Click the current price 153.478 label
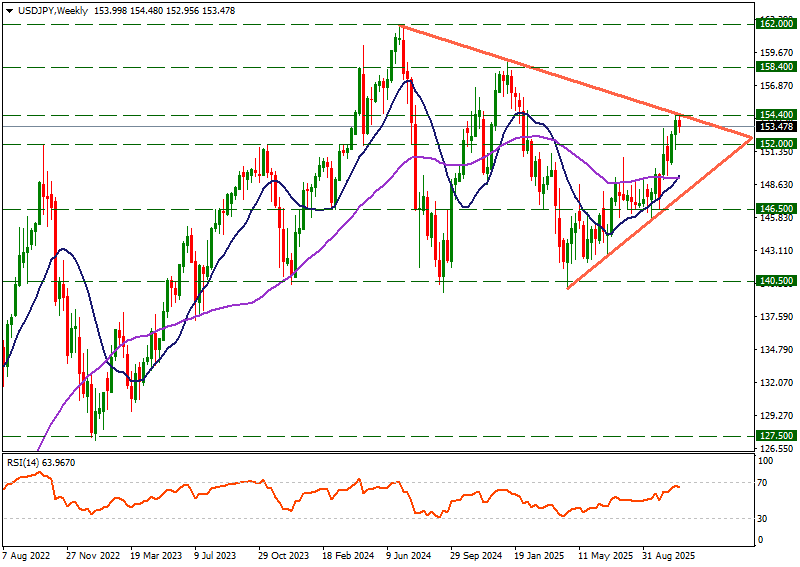 773,127
